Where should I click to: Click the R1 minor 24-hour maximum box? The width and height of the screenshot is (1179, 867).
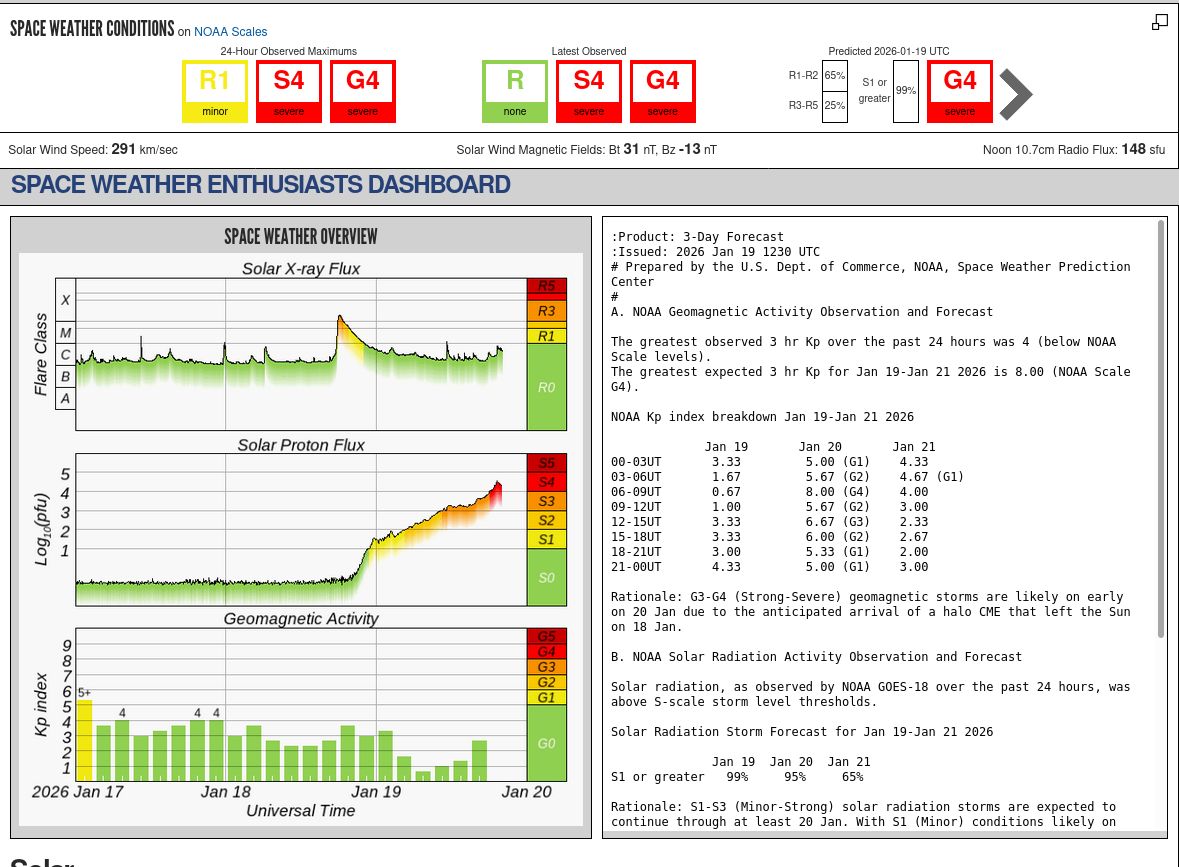click(214, 92)
